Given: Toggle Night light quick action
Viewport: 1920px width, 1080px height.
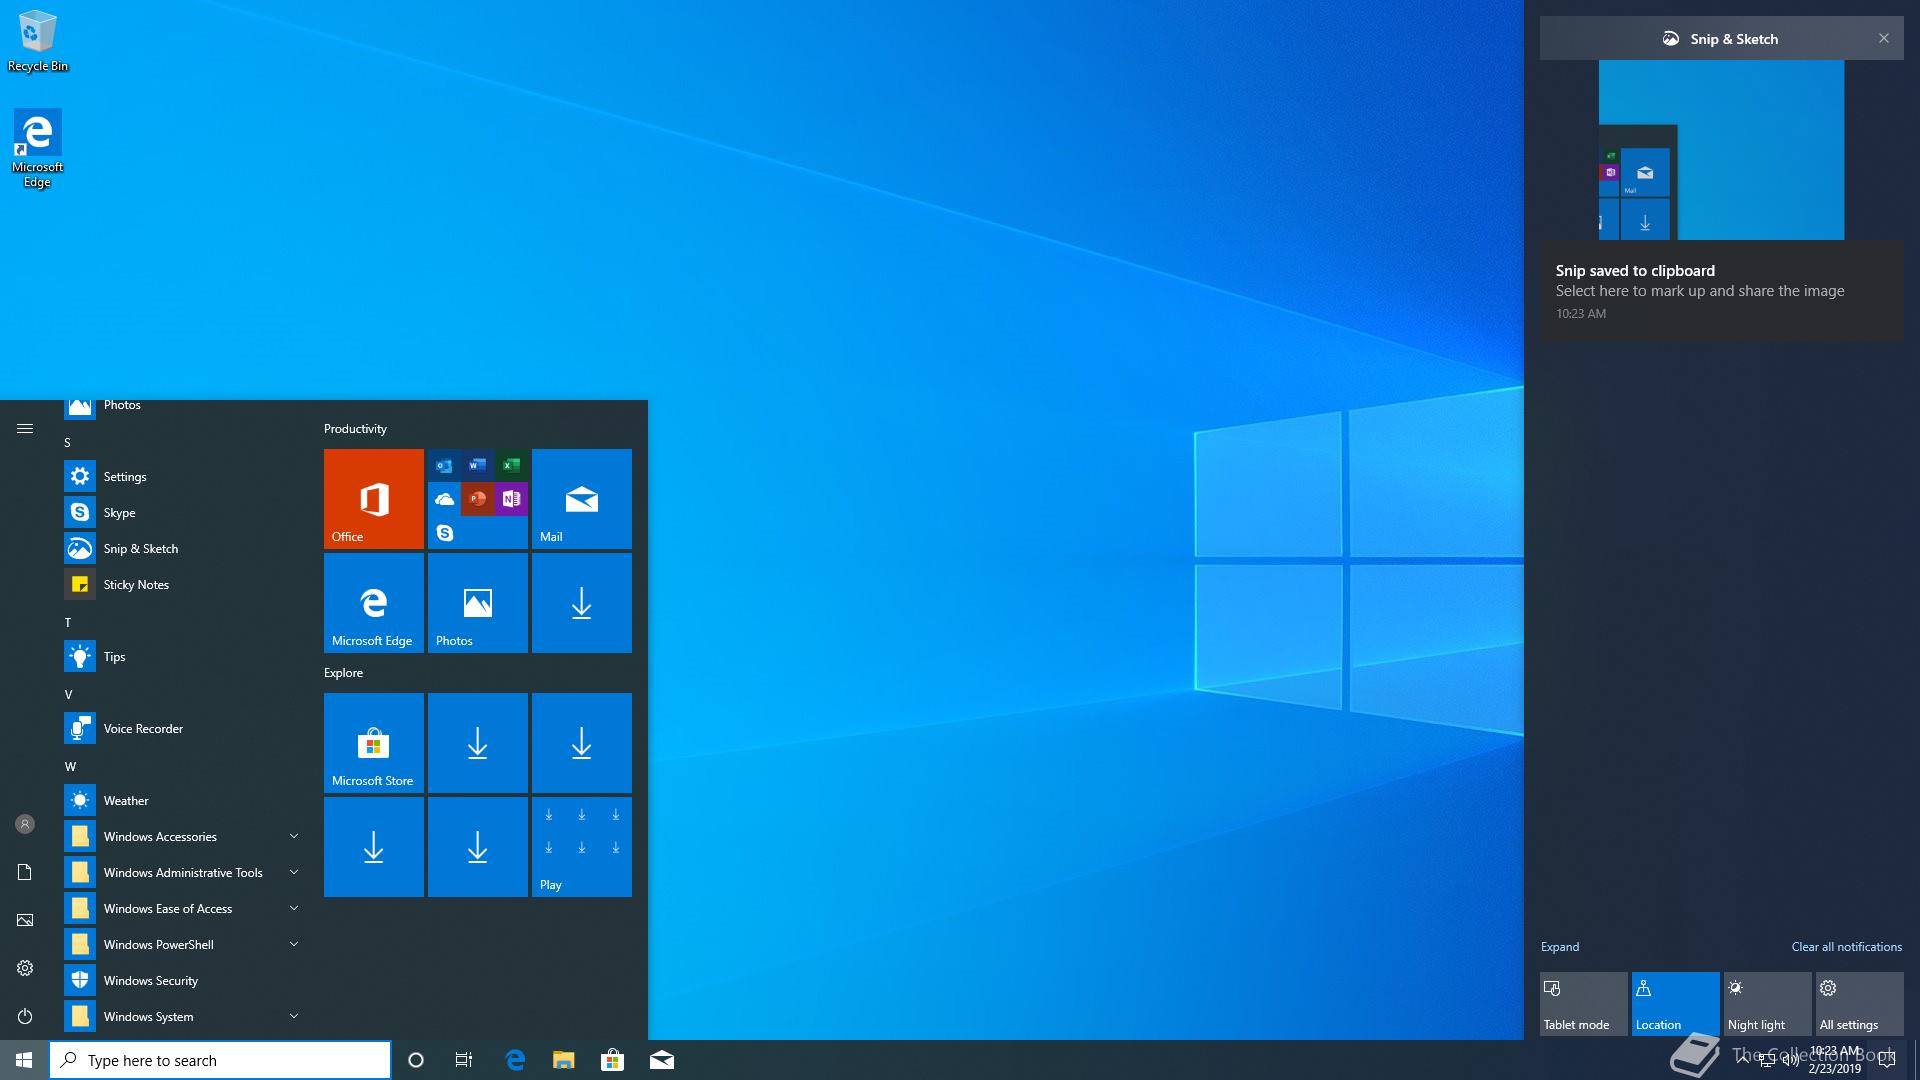Looking at the screenshot, I should pyautogui.click(x=1768, y=1004).
